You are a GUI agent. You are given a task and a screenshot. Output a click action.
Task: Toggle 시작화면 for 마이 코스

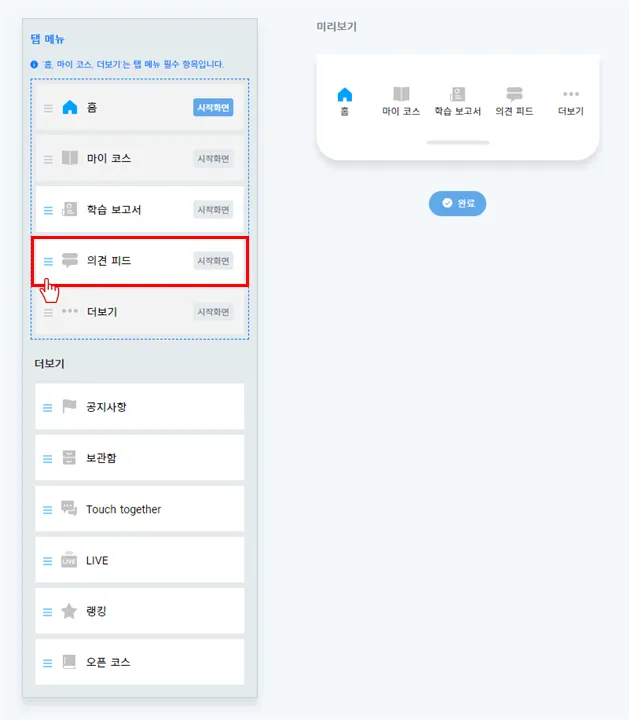point(213,159)
